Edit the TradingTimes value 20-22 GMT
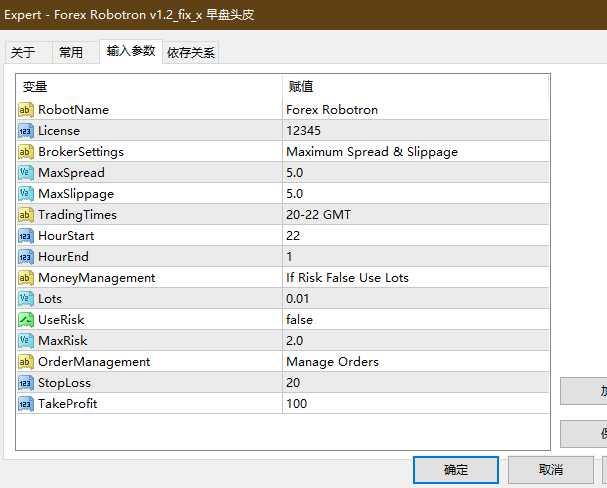The width and height of the screenshot is (607, 488). [319, 215]
